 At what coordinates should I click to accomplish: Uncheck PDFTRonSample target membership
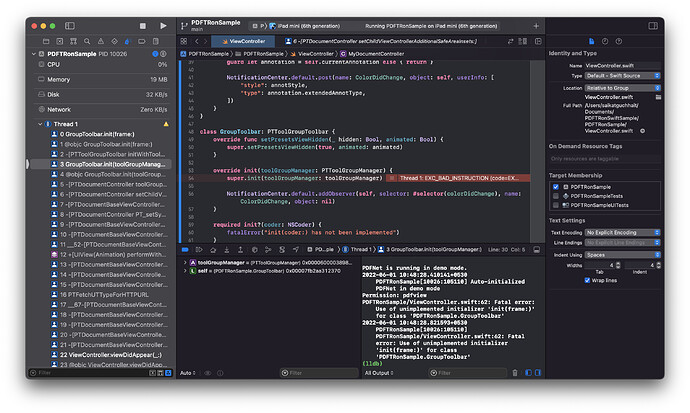pos(556,187)
